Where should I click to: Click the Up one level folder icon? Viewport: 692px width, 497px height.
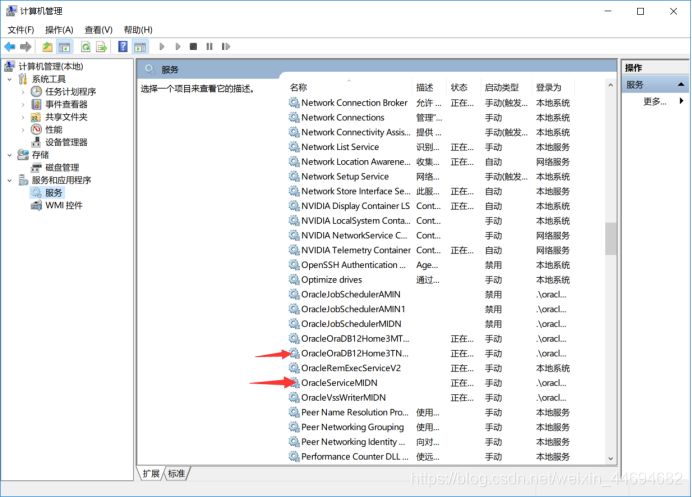pos(47,46)
